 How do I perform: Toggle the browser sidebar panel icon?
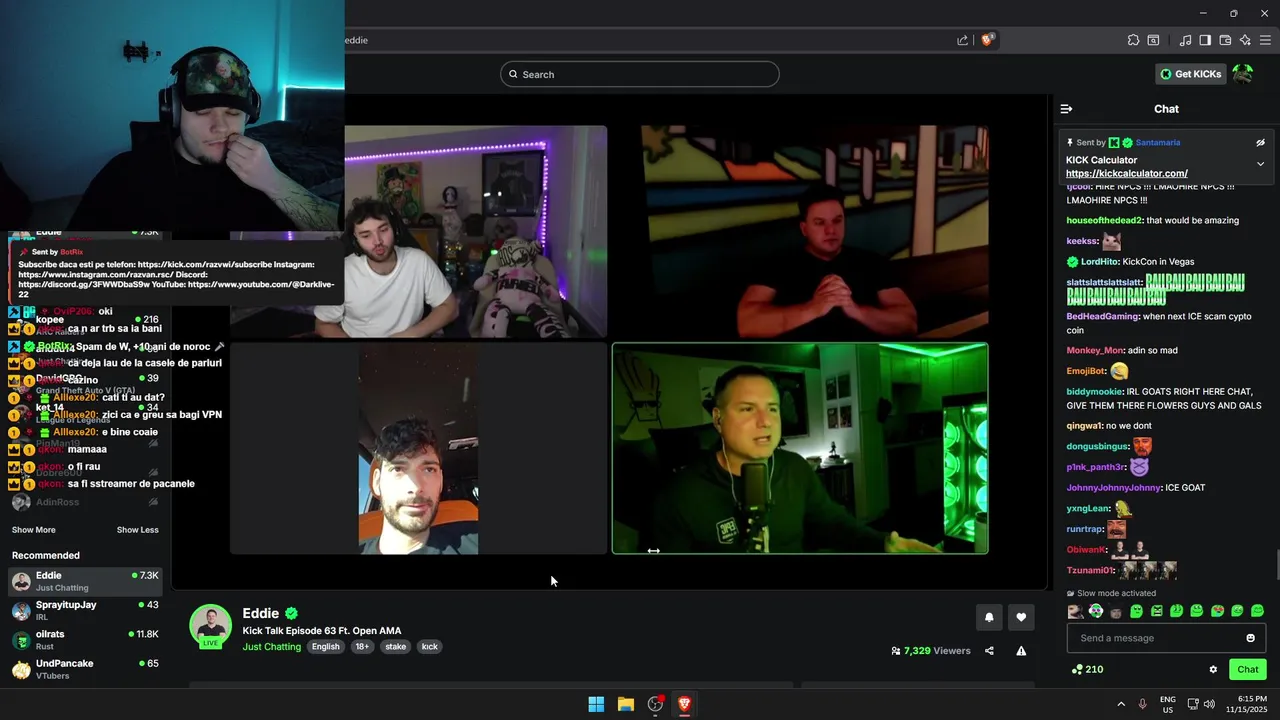coord(1205,40)
